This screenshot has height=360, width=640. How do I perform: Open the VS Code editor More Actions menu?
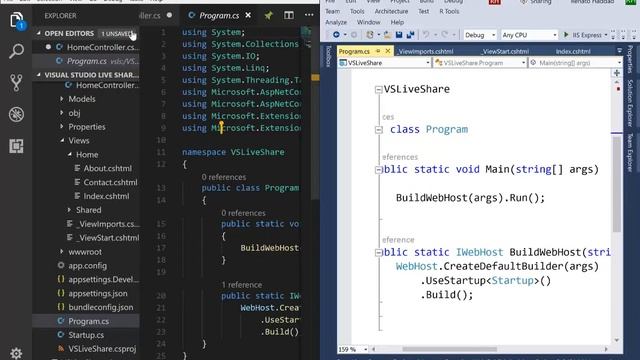tap(309, 16)
